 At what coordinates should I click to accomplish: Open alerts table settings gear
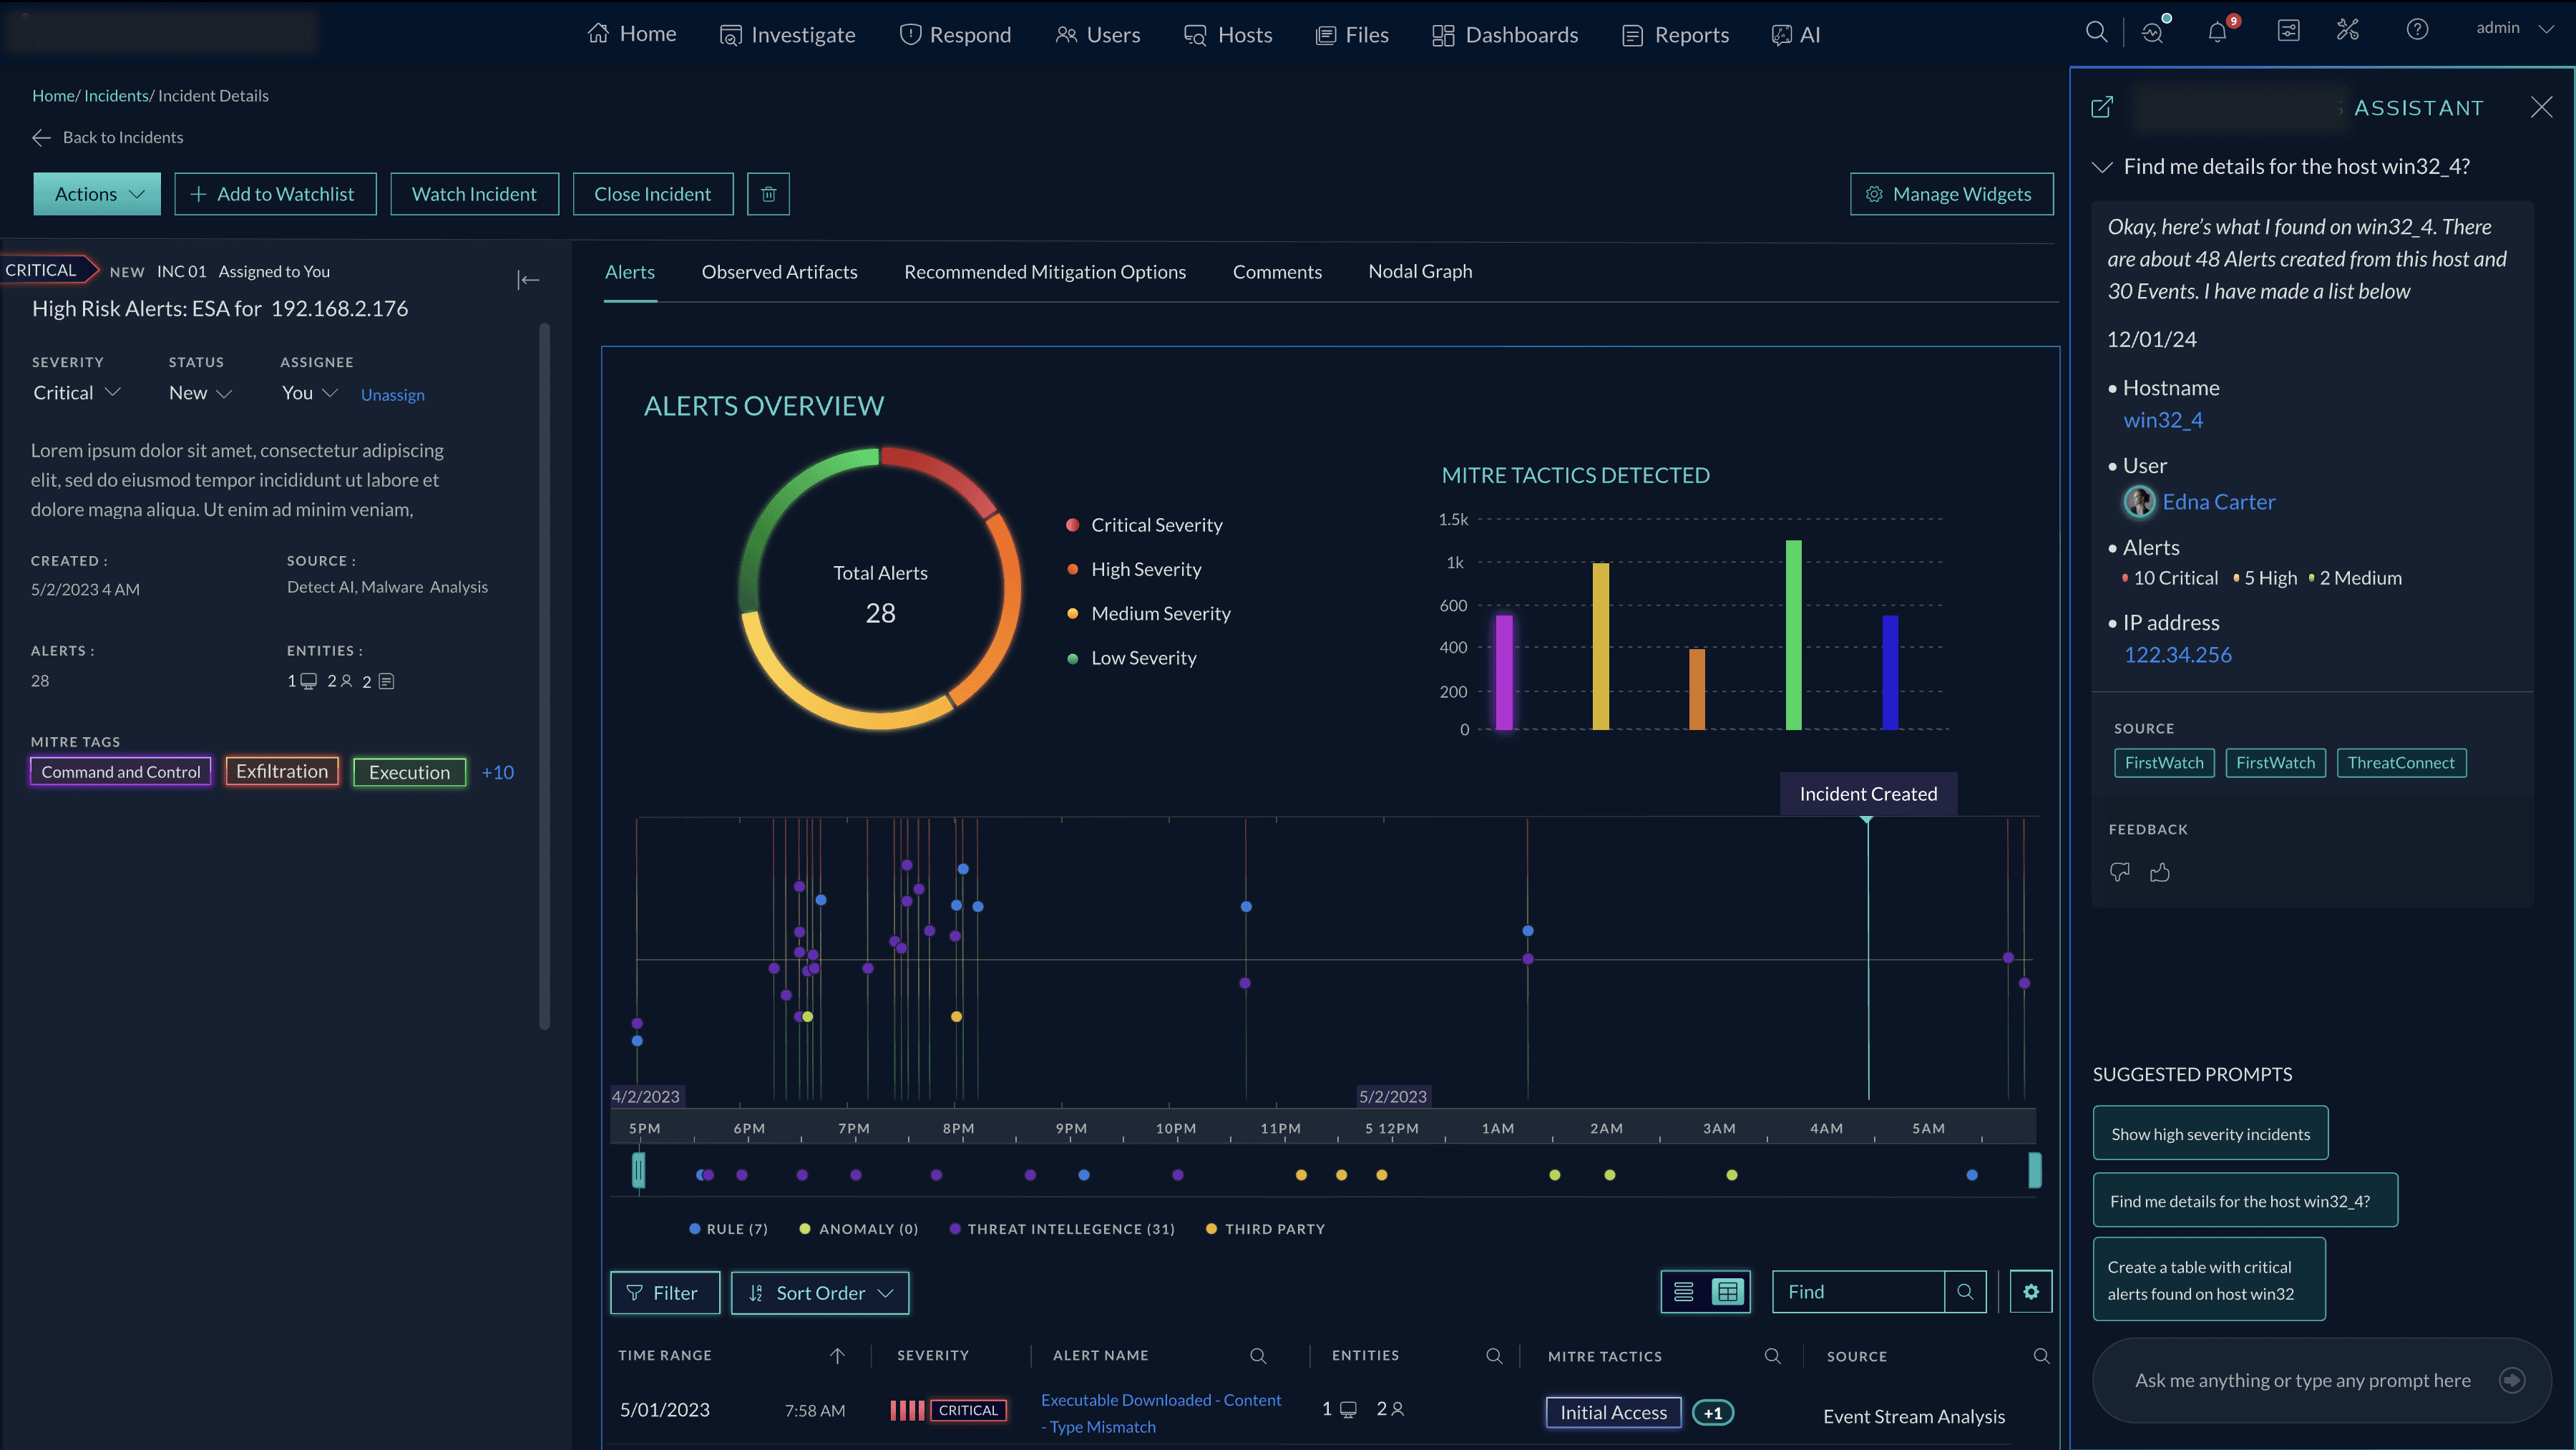click(2030, 1292)
